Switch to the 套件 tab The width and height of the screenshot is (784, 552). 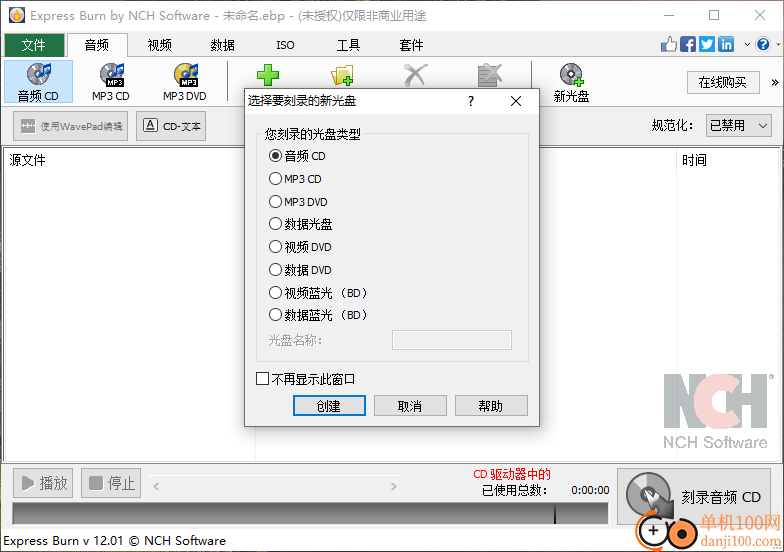click(x=412, y=45)
